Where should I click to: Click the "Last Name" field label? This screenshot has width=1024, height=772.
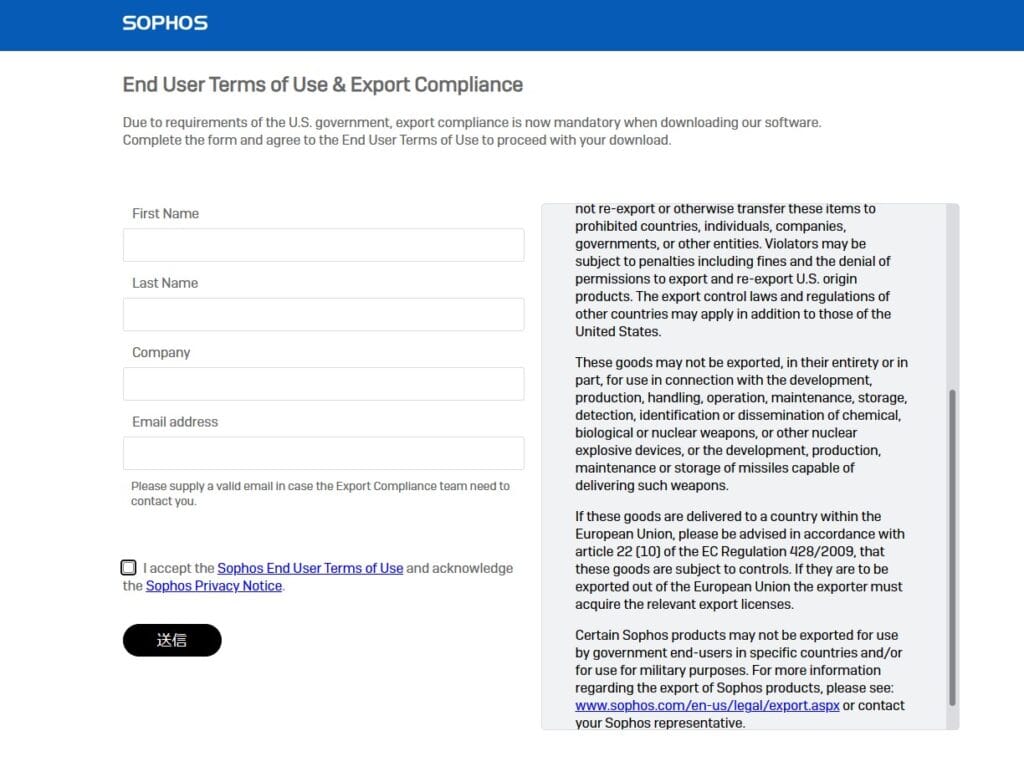pyautogui.click(x=165, y=283)
